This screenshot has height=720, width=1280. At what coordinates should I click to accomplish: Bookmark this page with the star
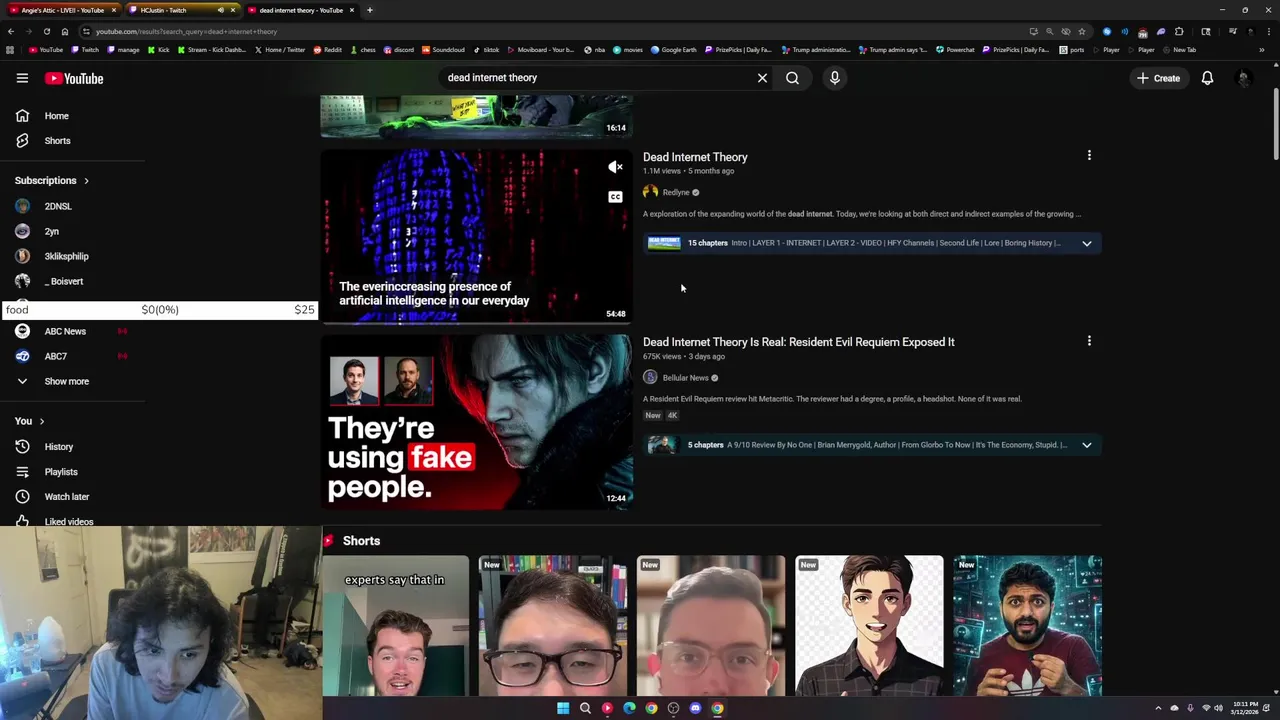click(1081, 31)
